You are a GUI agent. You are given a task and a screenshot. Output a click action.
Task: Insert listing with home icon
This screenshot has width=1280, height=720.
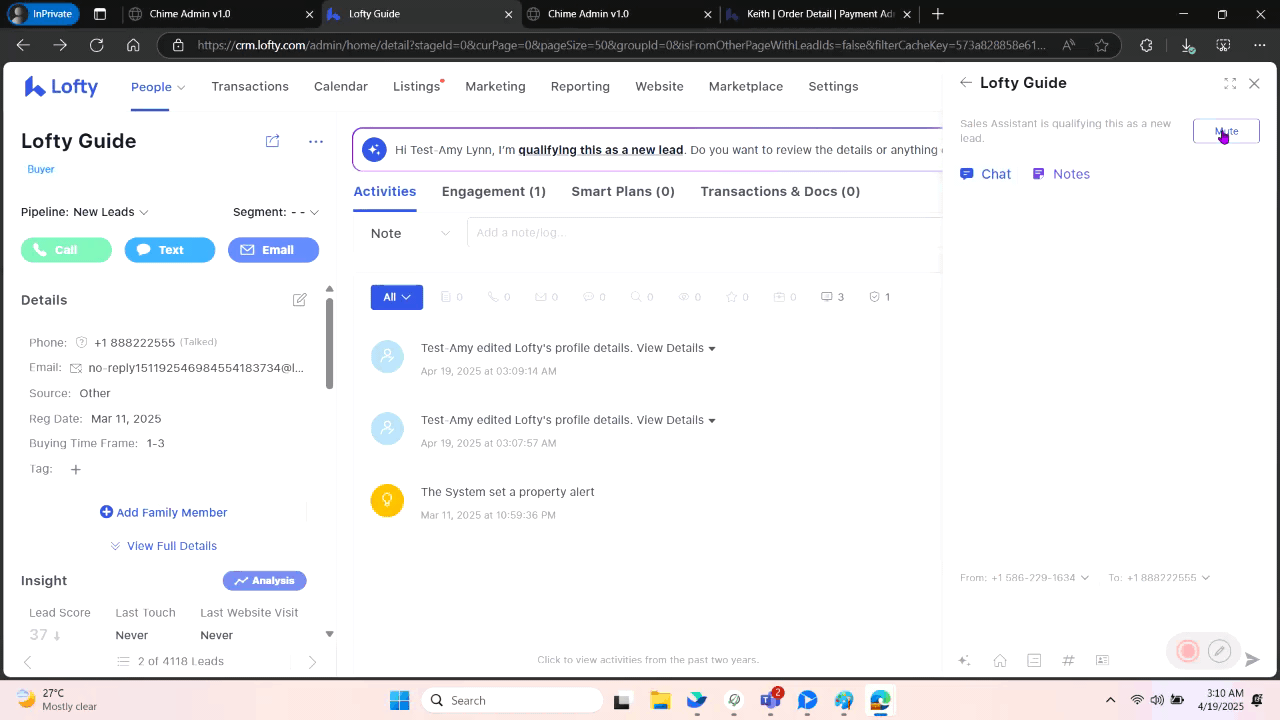pyautogui.click(x=999, y=660)
